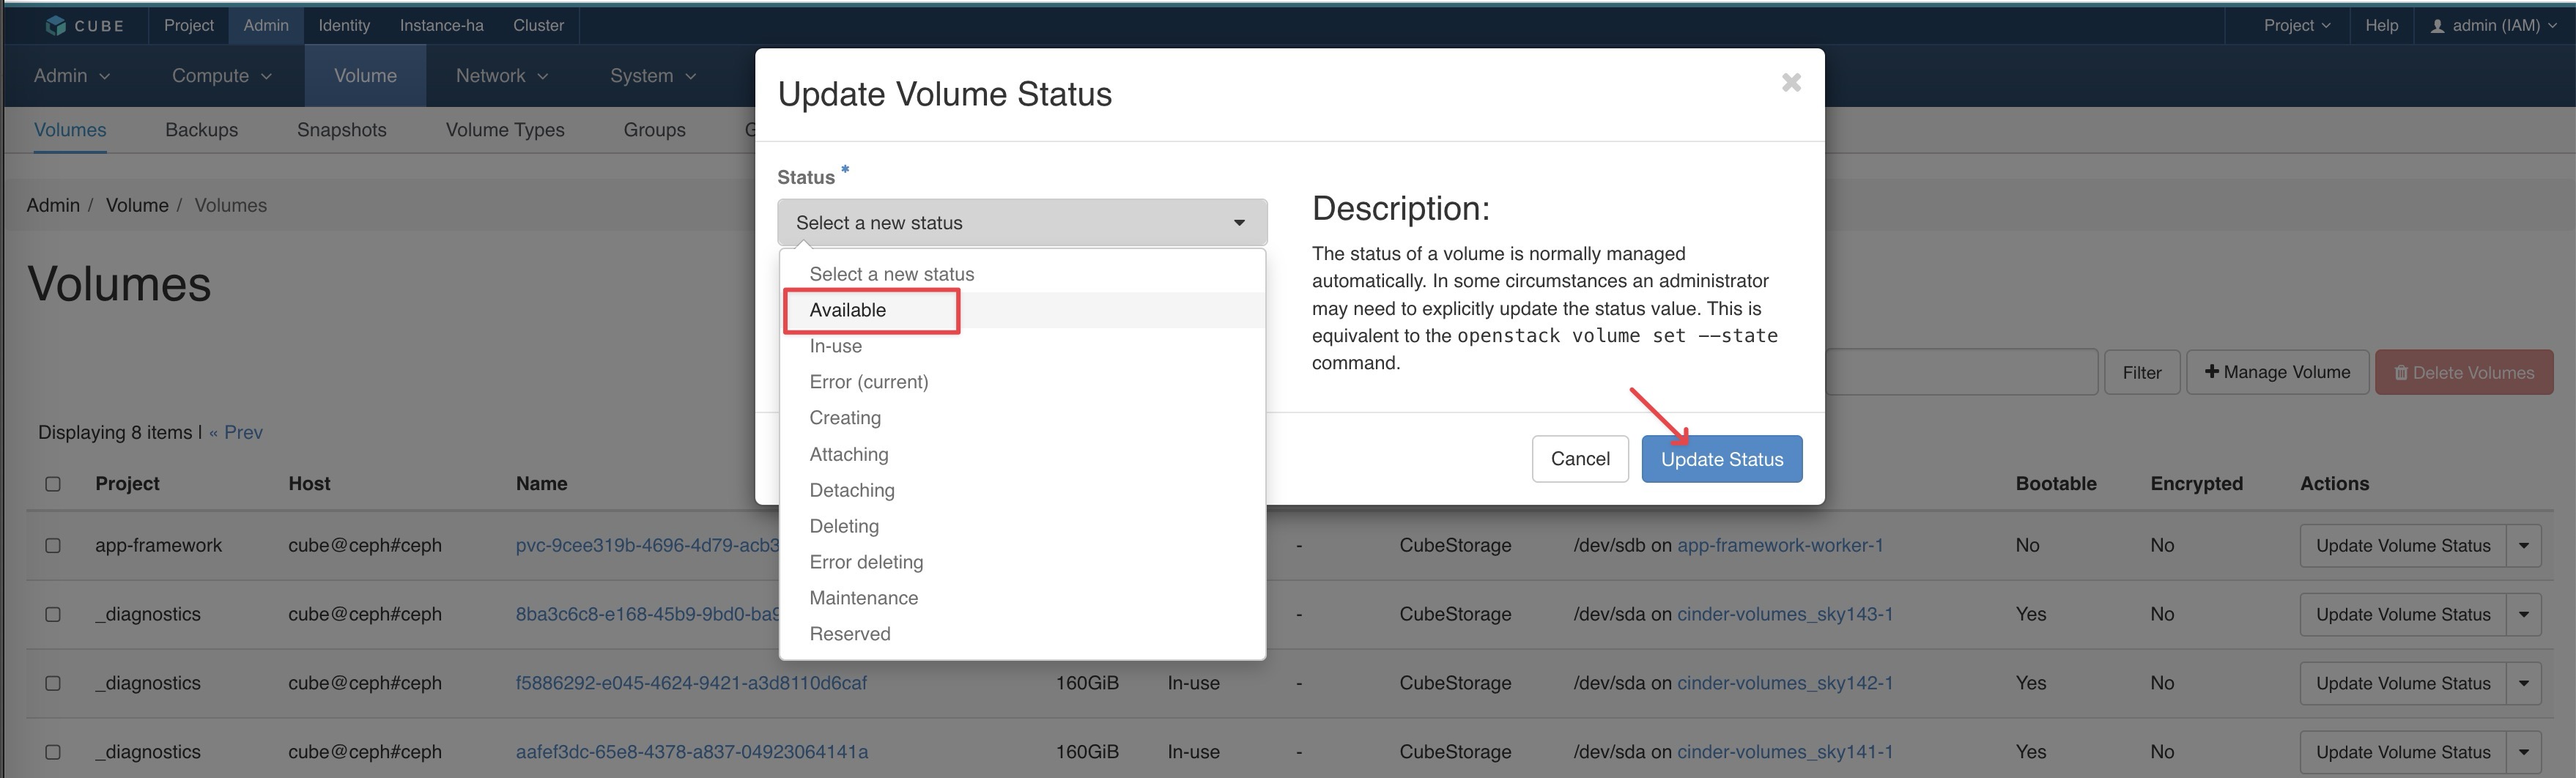
Task: Check the row checkbox for cinder-volumes_sky143-1 volume
Action: point(53,615)
